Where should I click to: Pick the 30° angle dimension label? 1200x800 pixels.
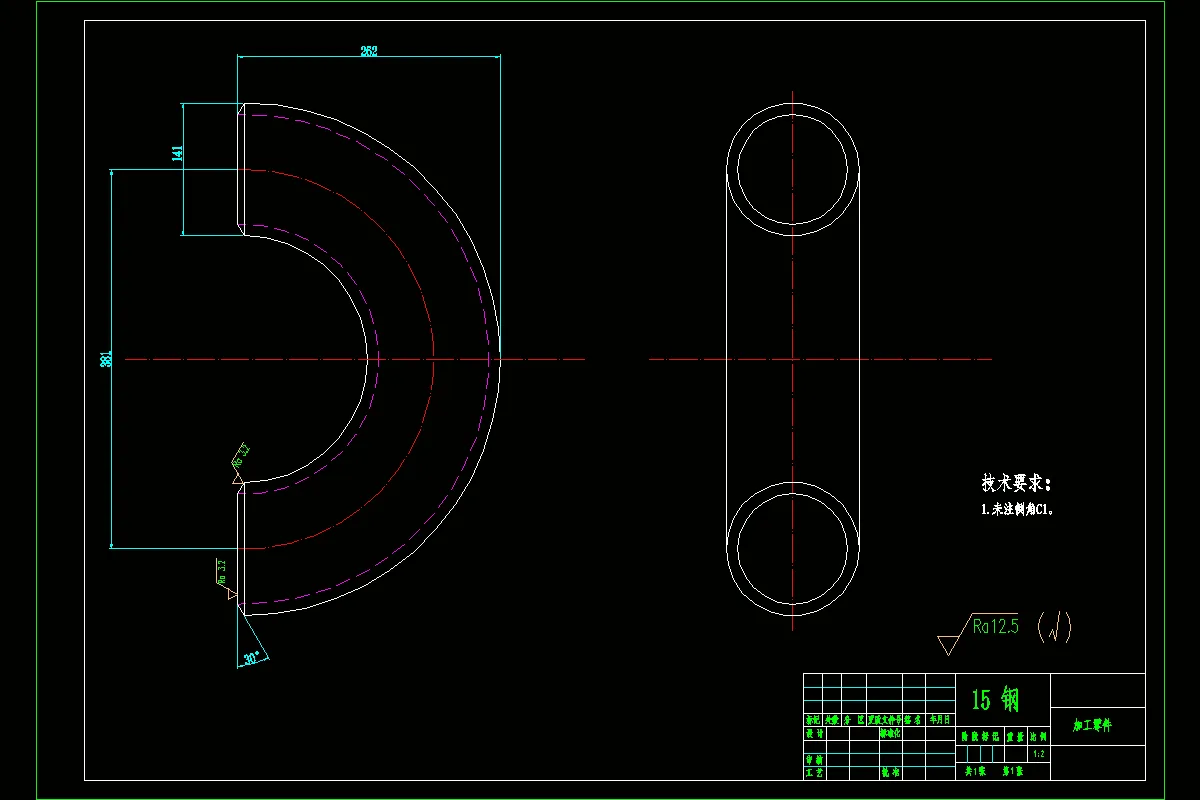(252, 658)
